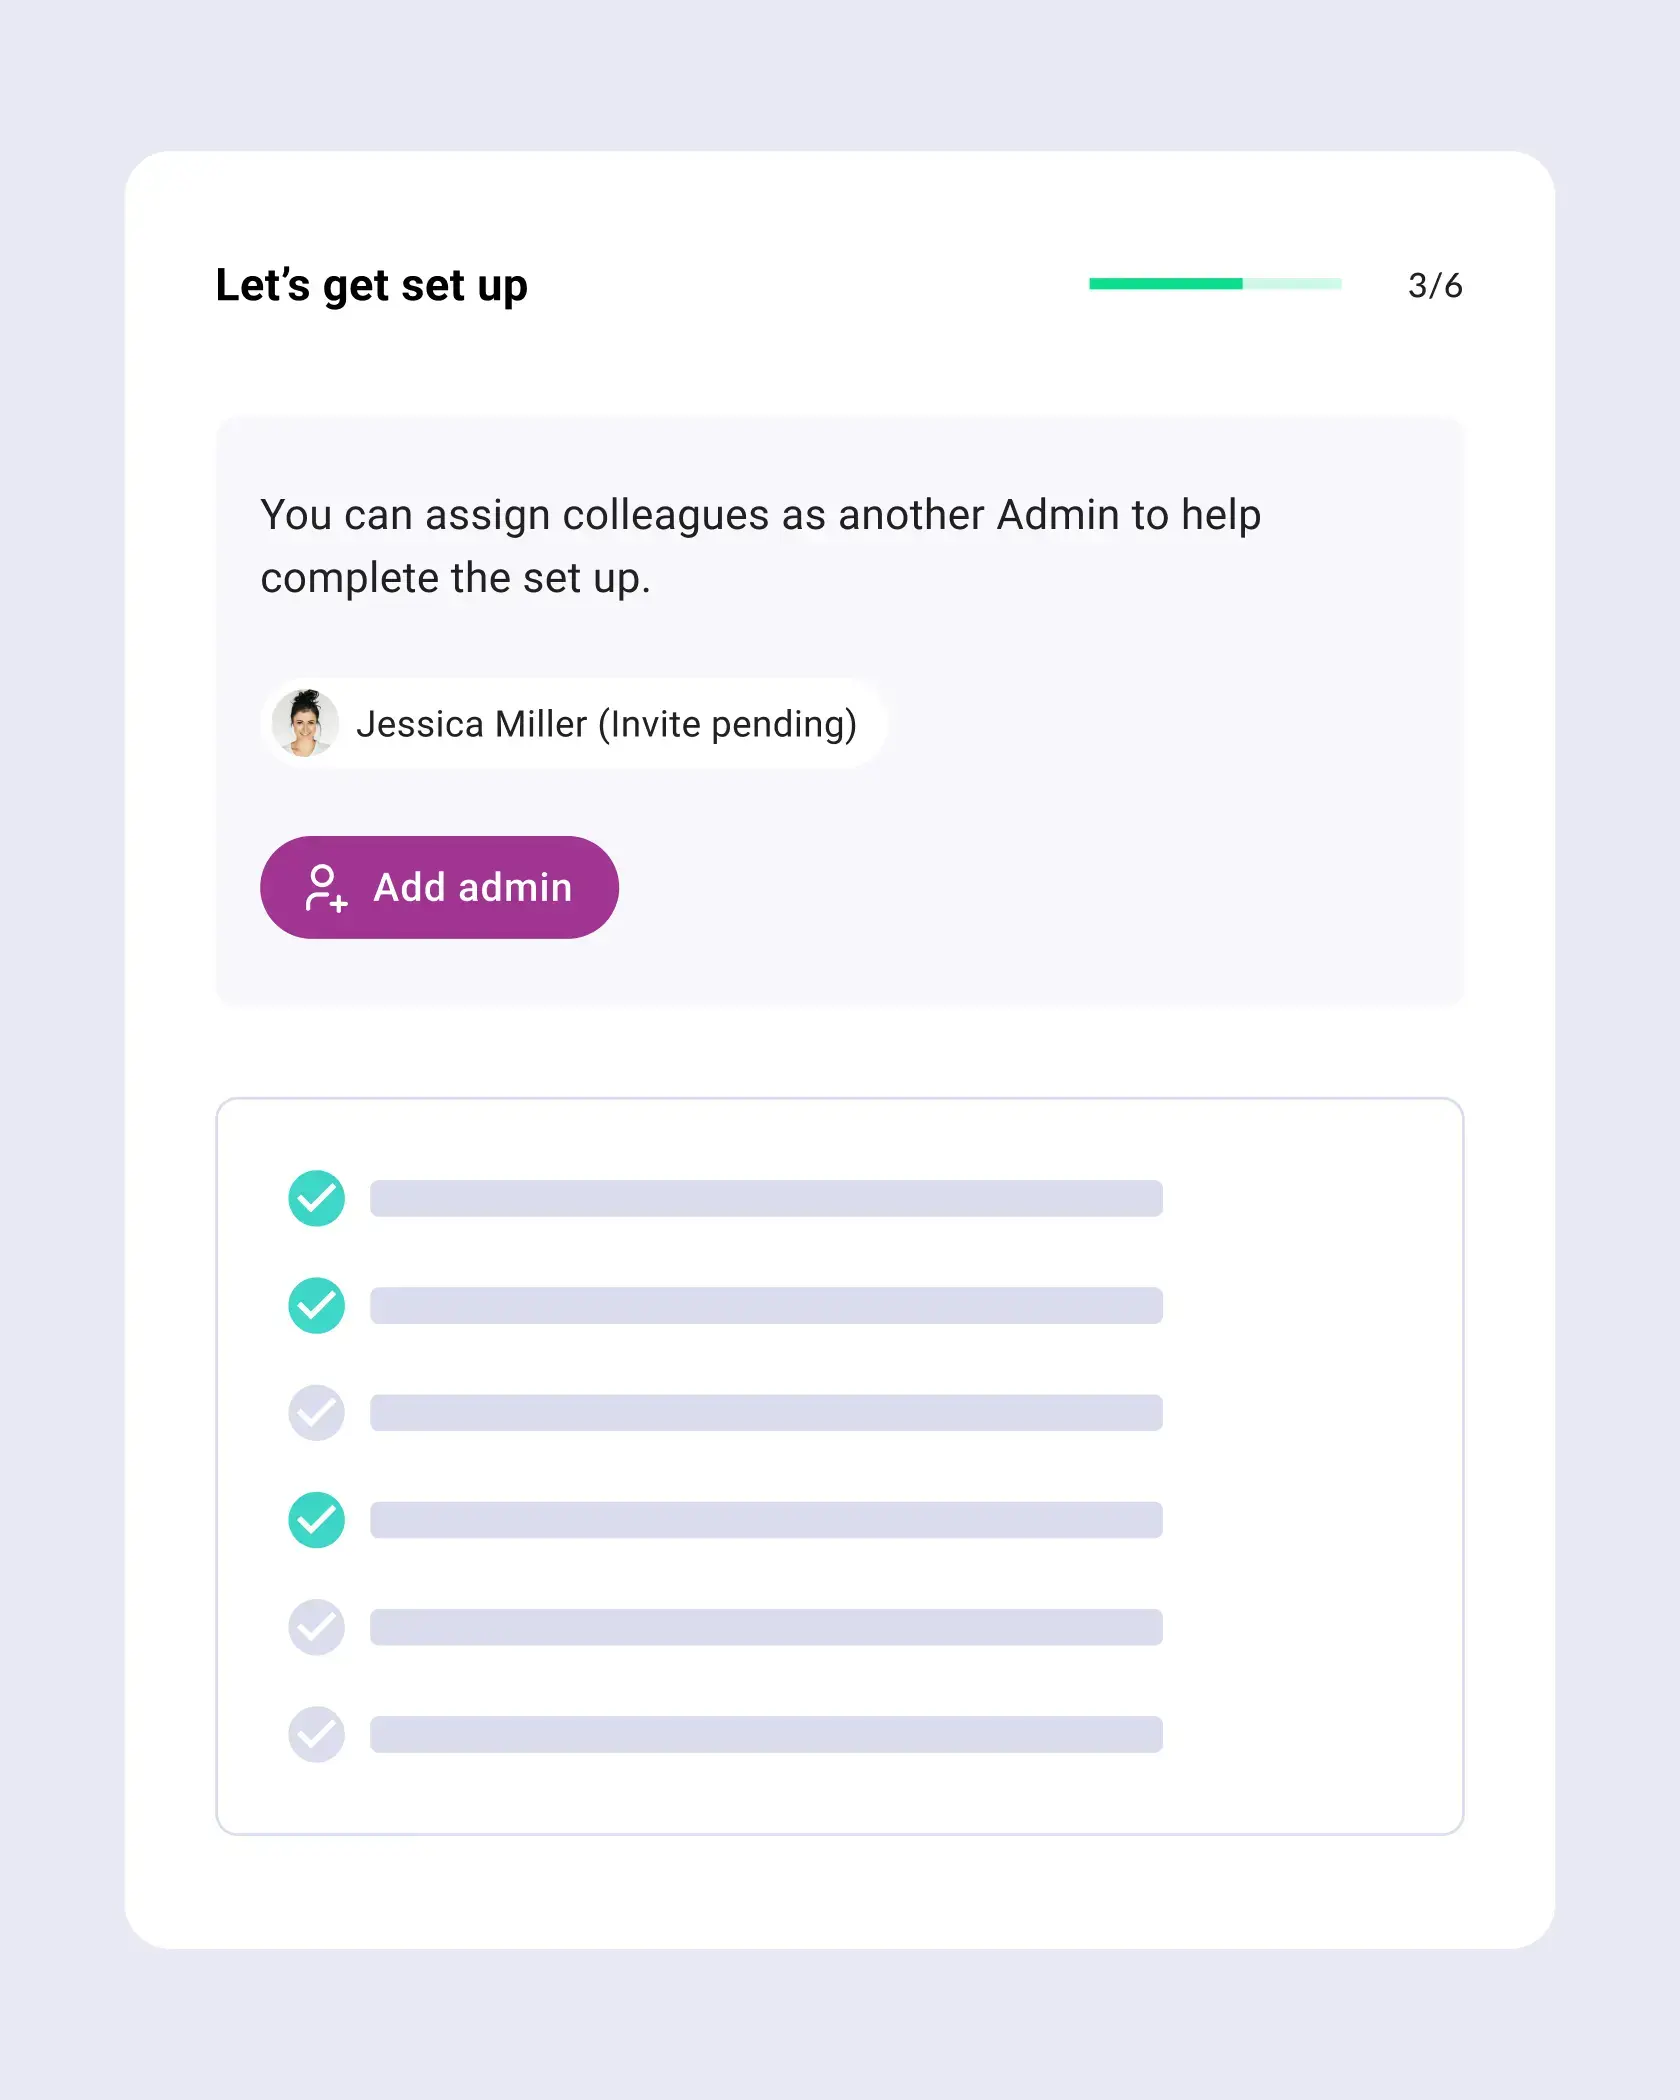Mark the sixth checklist item as done
1680x2100 pixels.
pyautogui.click(x=316, y=1735)
